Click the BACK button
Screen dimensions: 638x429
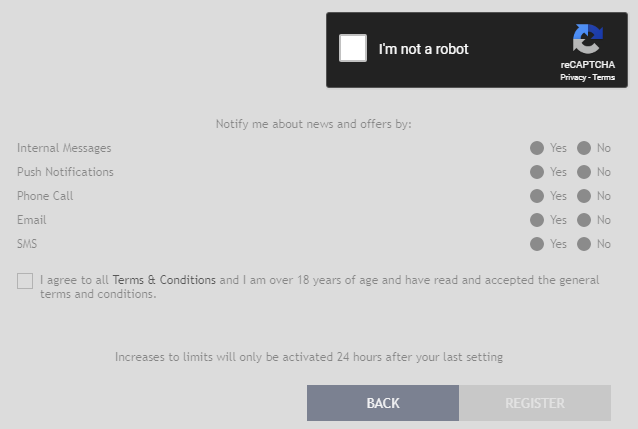tap(383, 403)
